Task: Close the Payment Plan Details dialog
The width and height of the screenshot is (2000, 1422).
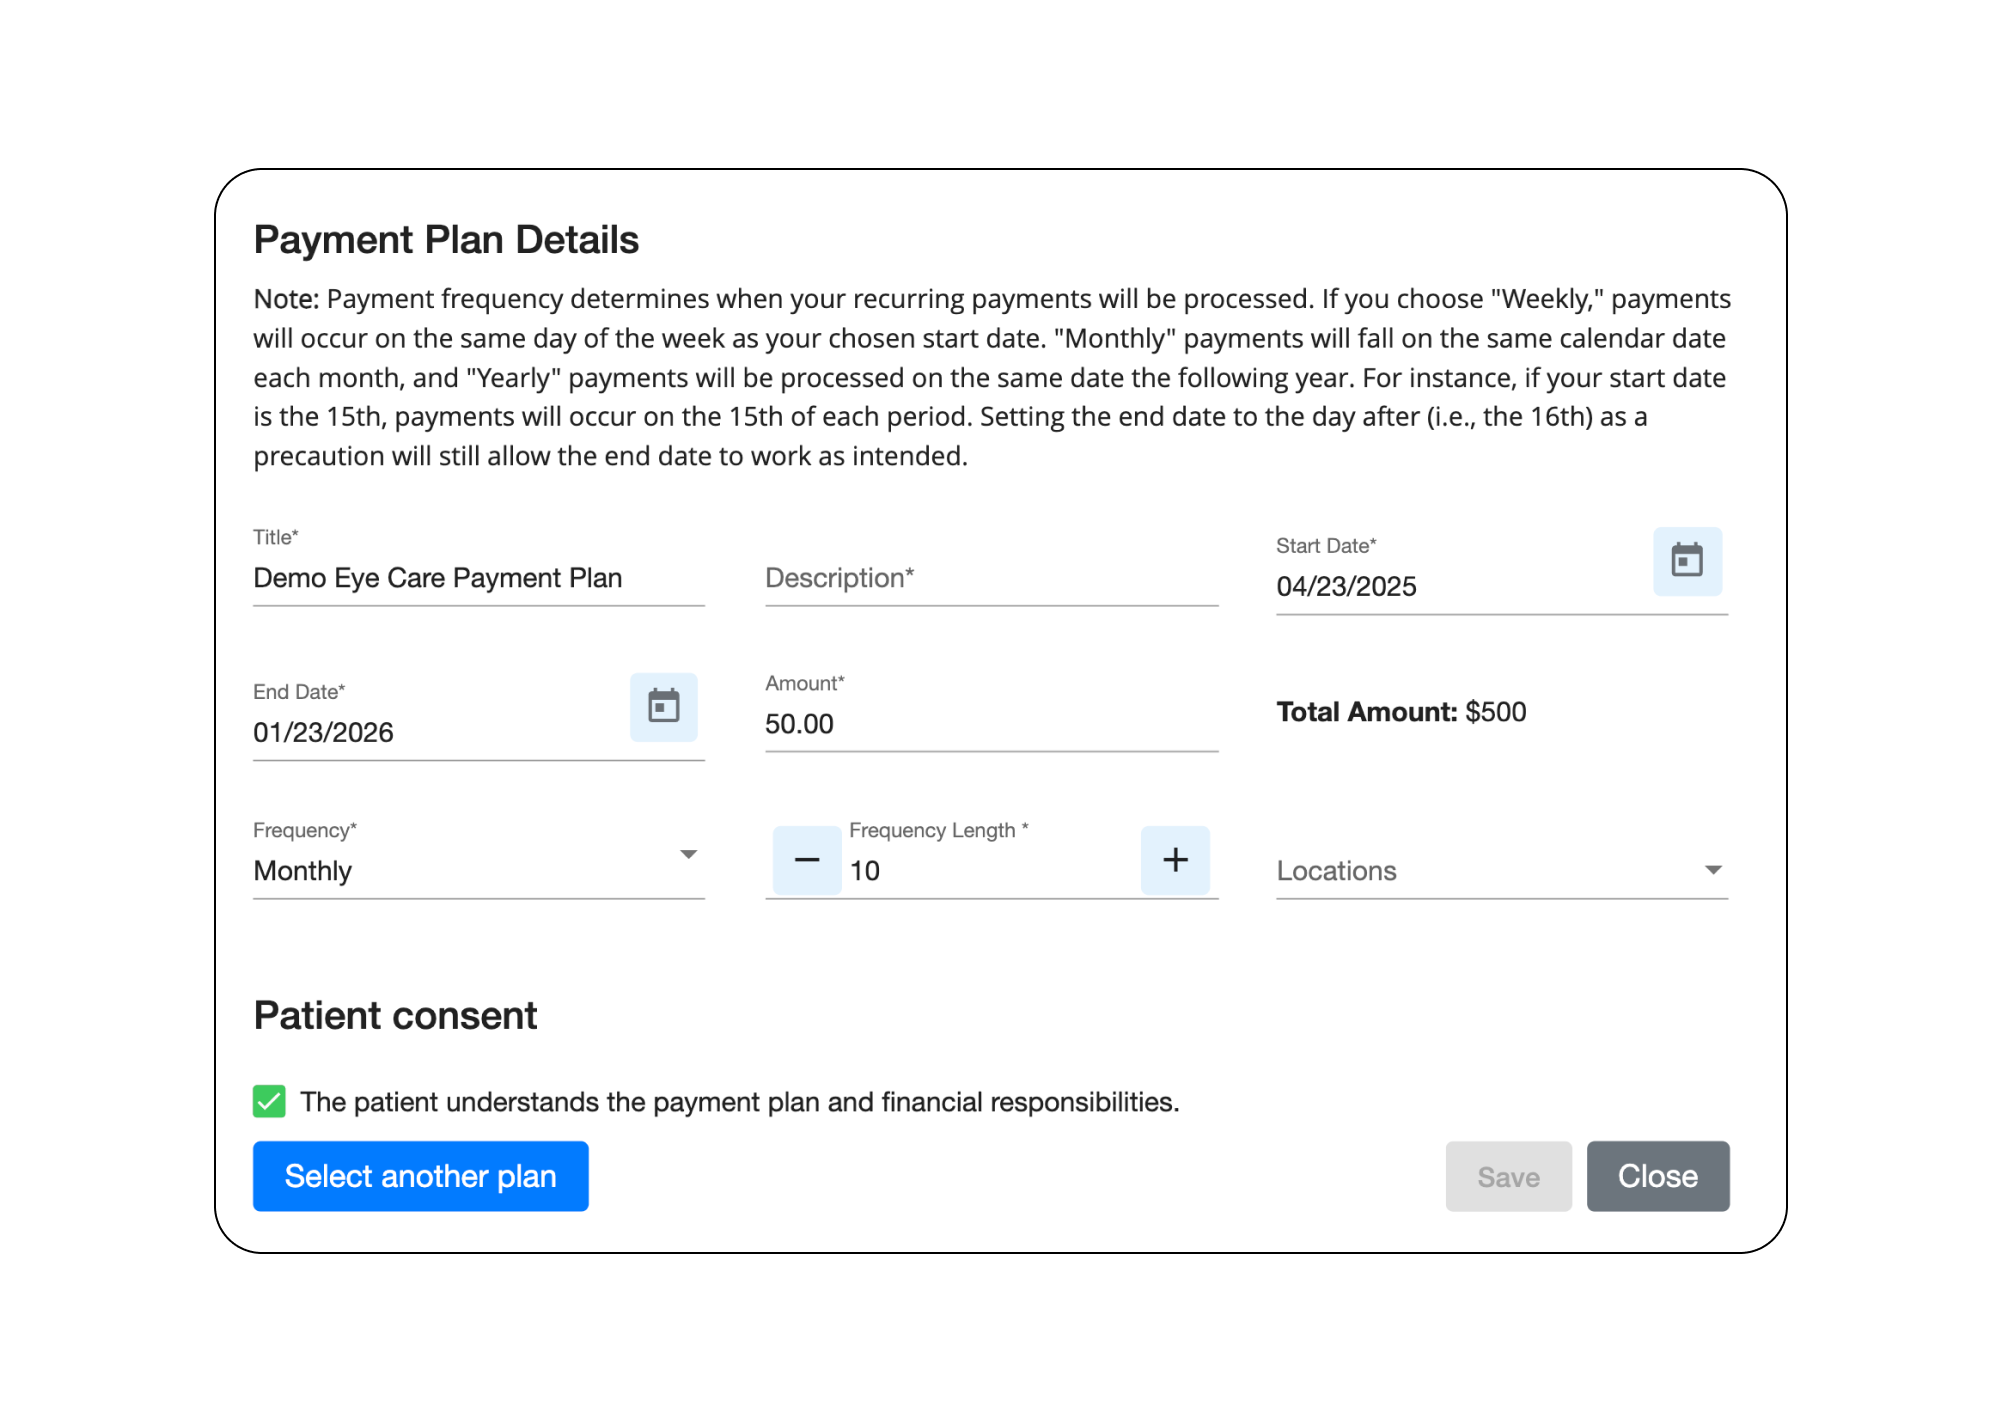Action: click(1657, 1176)
